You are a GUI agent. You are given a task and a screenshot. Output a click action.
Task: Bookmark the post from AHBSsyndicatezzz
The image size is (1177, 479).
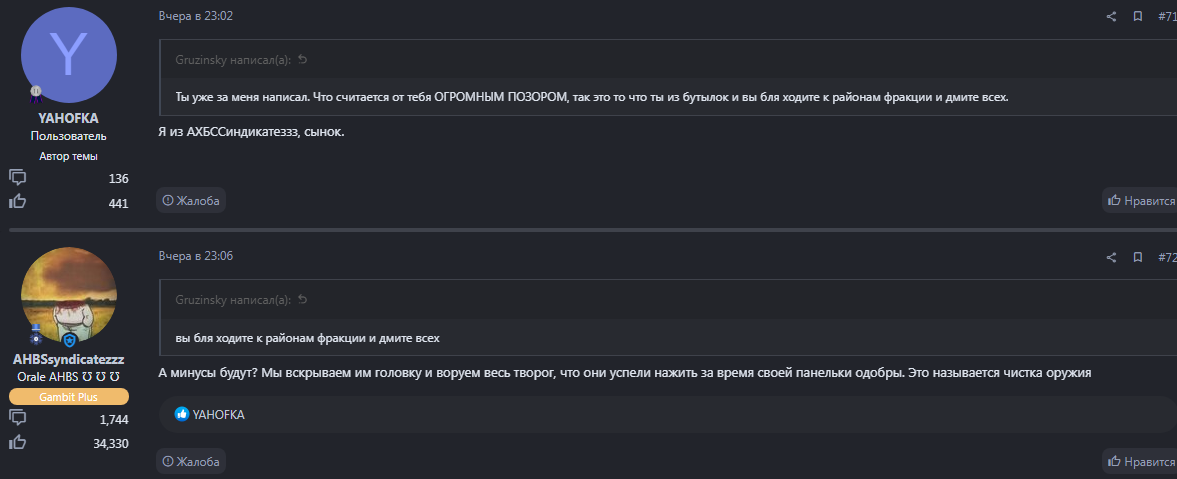(1138, 258)
